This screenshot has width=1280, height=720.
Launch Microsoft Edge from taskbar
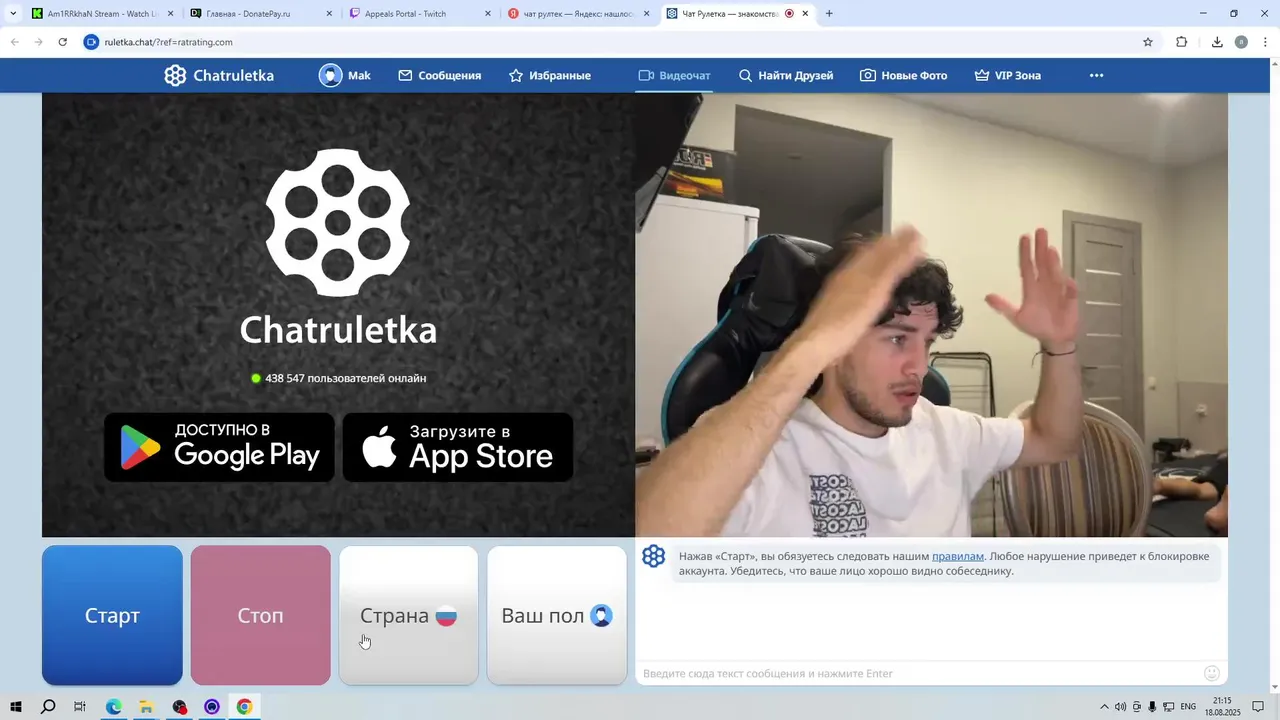tap(114, 707)
